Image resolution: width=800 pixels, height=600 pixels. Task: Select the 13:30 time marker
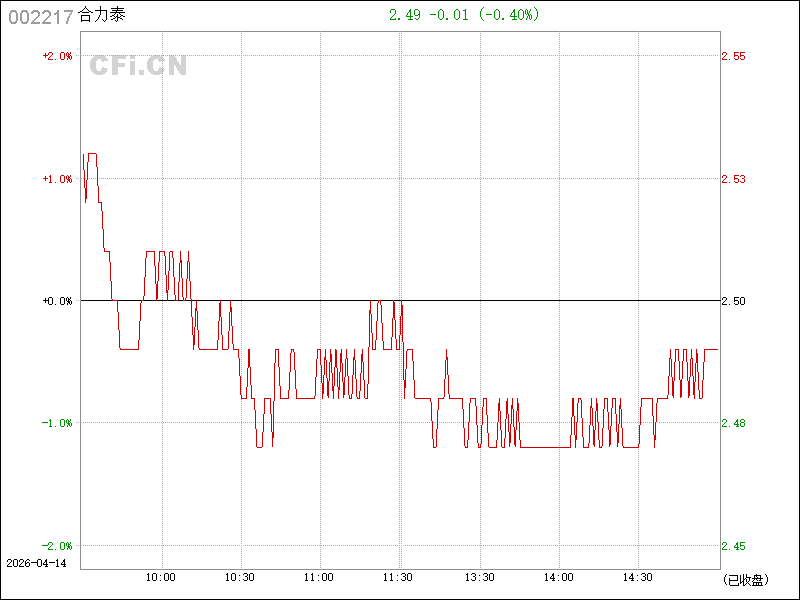(479, 577)
